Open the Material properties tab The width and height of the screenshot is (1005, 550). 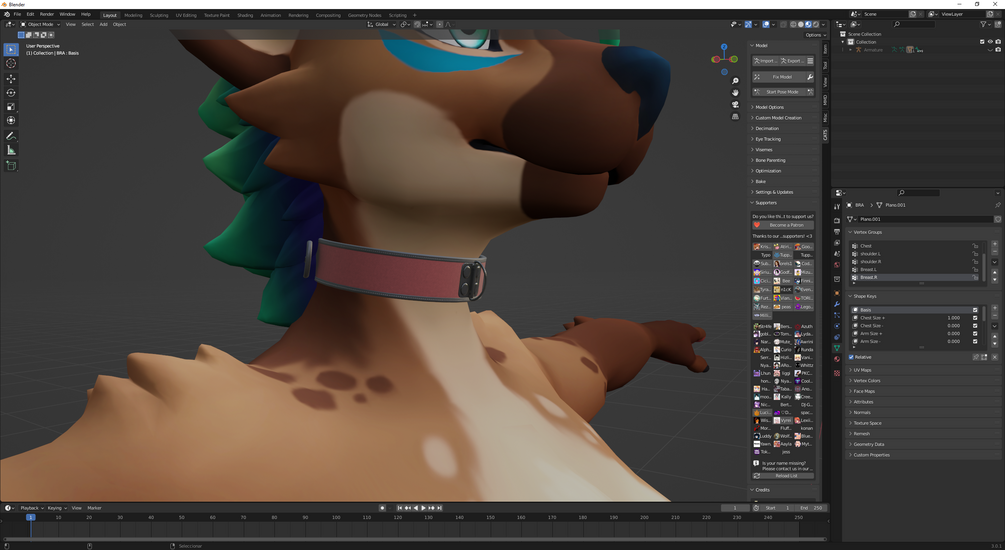coord(837,359)
